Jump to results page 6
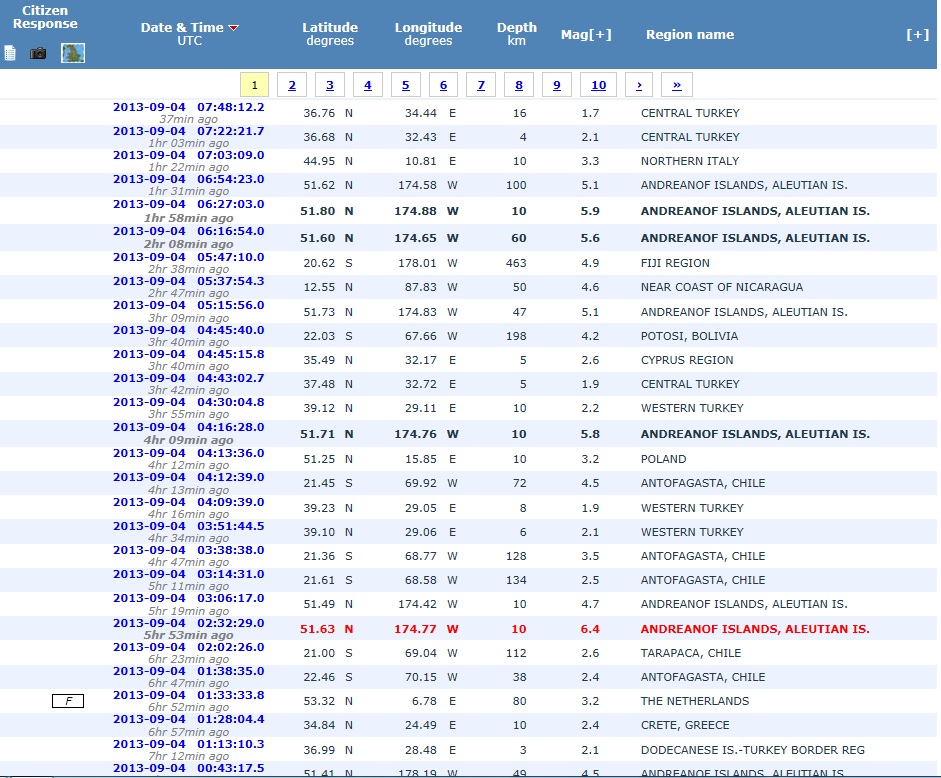941x778 pixels. [x=443, y=85]
